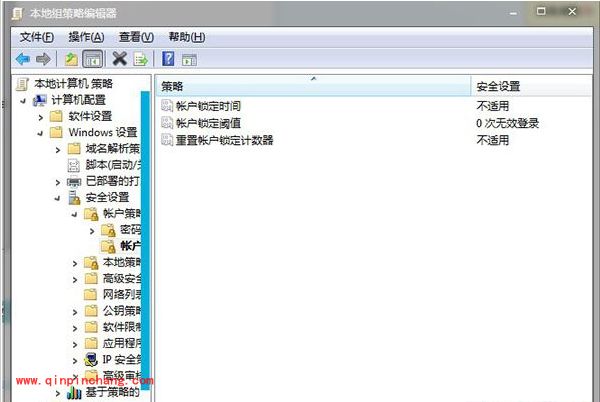Viewport: 600px width, 402px height.
Task: Click the 本地计算机 策略 root icon
Action: [x=22, y=84]
